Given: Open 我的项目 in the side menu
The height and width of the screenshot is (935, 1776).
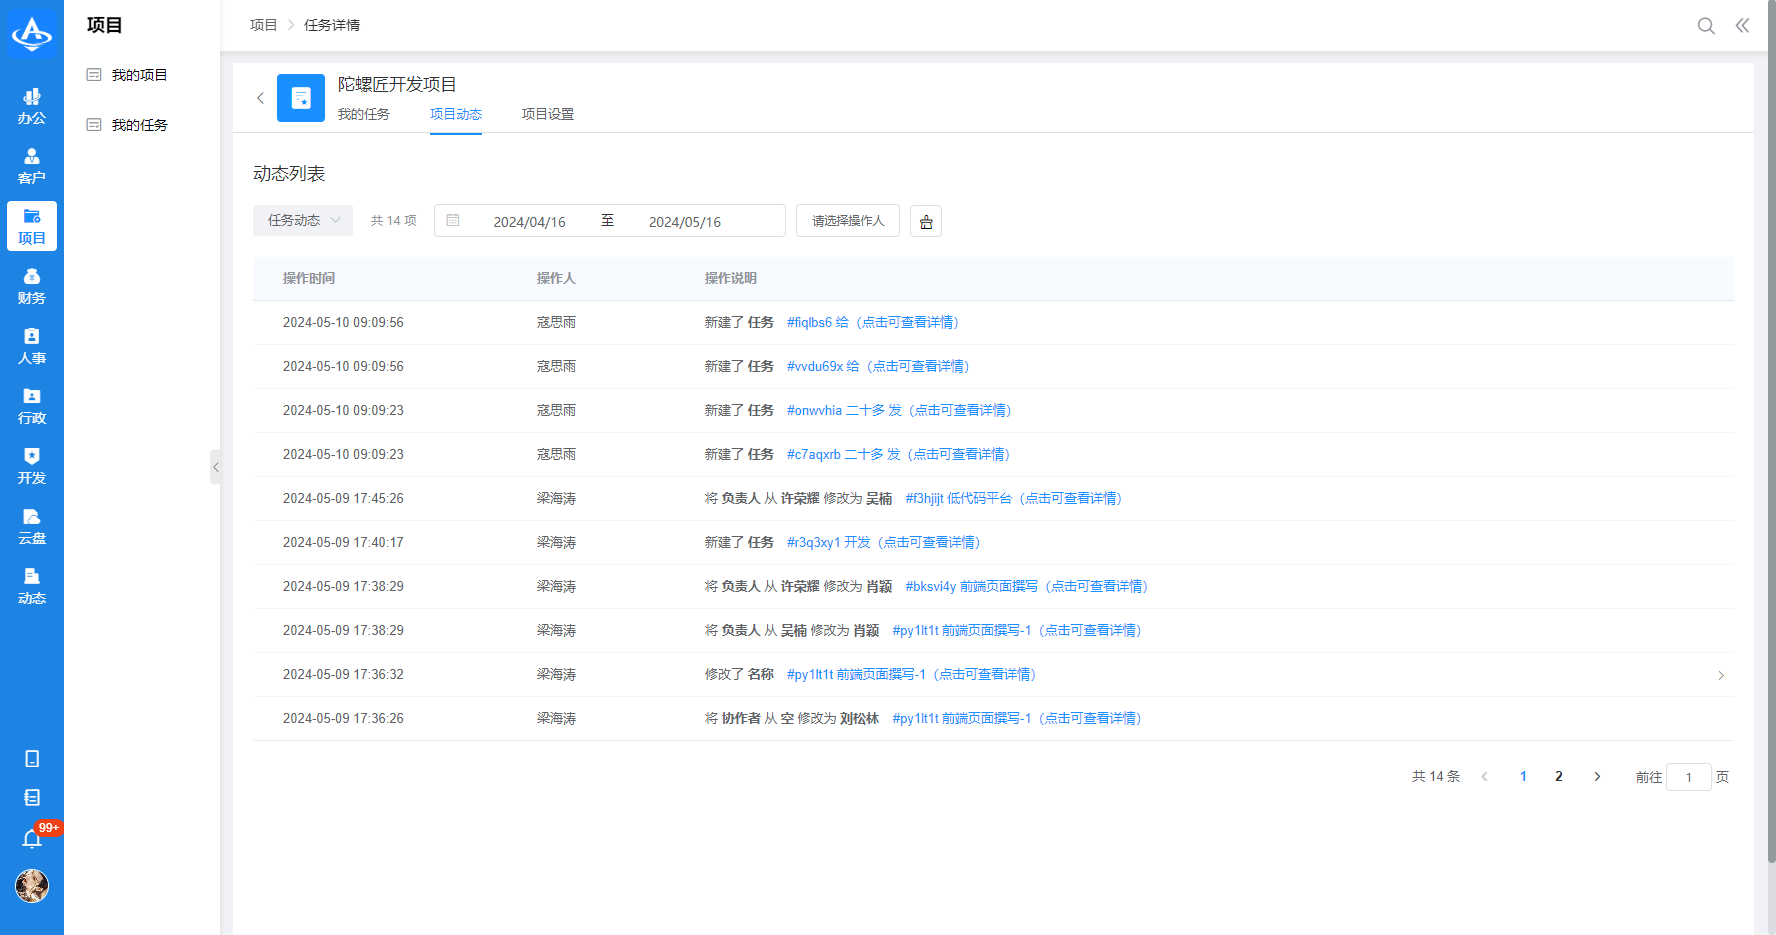Looking at the screenshot, I should tap(140, 75).
